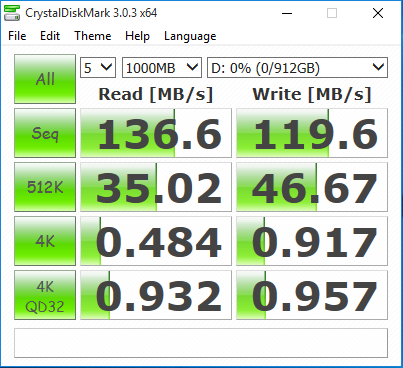
Task: Start the 512K random test
Action: point(45,187)
